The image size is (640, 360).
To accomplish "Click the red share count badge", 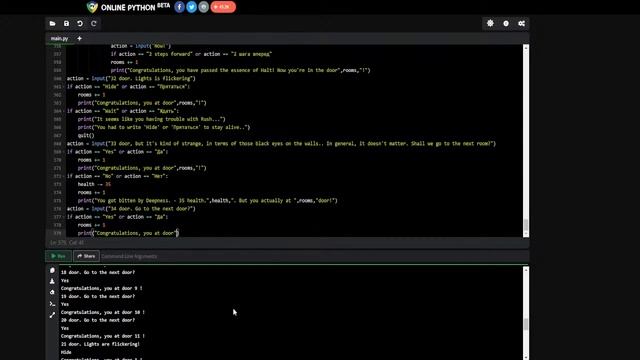I will pos(223,7).
